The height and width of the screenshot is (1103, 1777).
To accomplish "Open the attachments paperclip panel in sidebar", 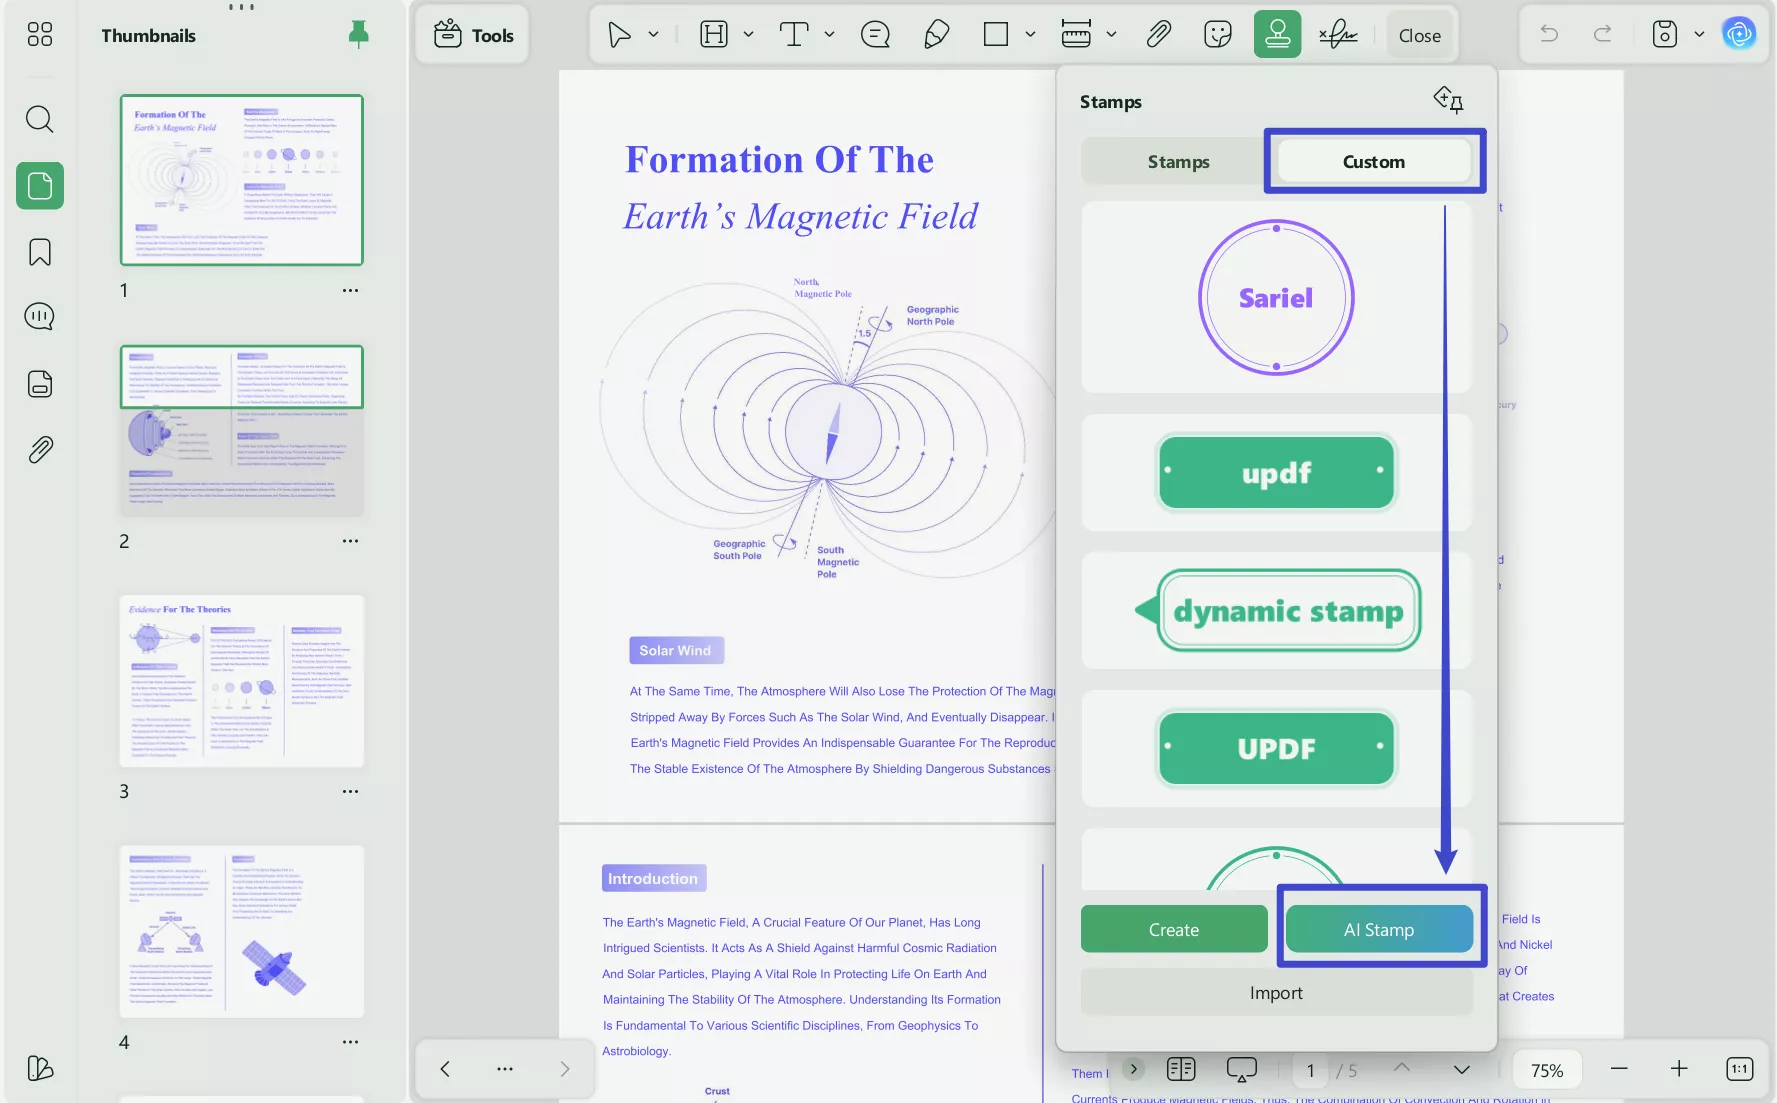I will click(x=40, y=450).
